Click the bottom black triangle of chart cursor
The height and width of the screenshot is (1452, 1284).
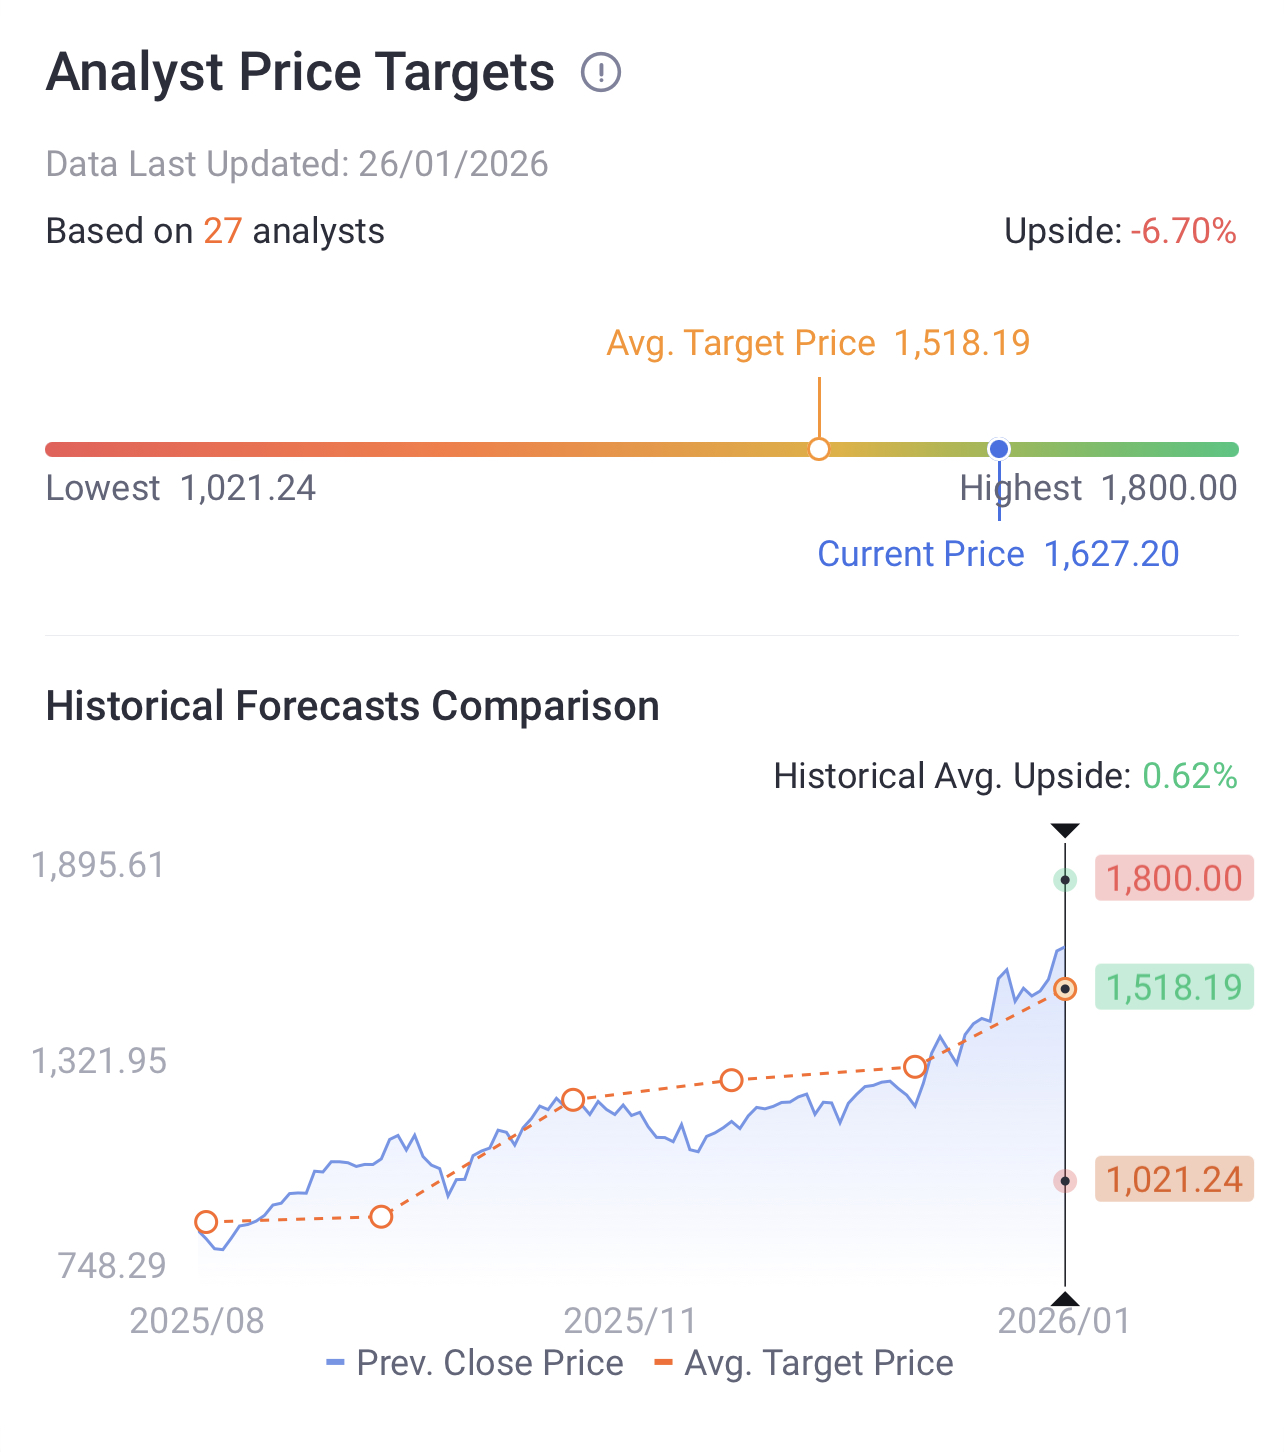pyautogui.click(x=1066, y=1299)
